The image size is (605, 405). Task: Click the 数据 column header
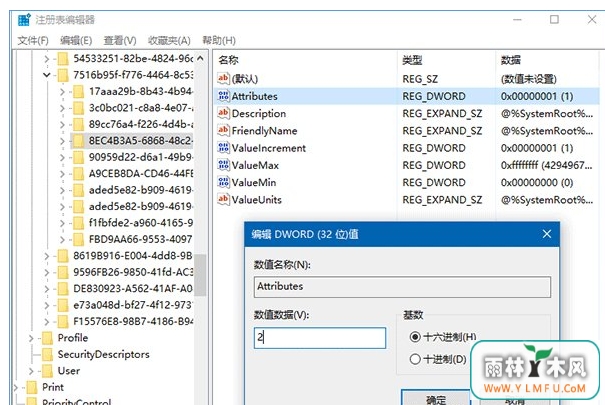[510, 60]
